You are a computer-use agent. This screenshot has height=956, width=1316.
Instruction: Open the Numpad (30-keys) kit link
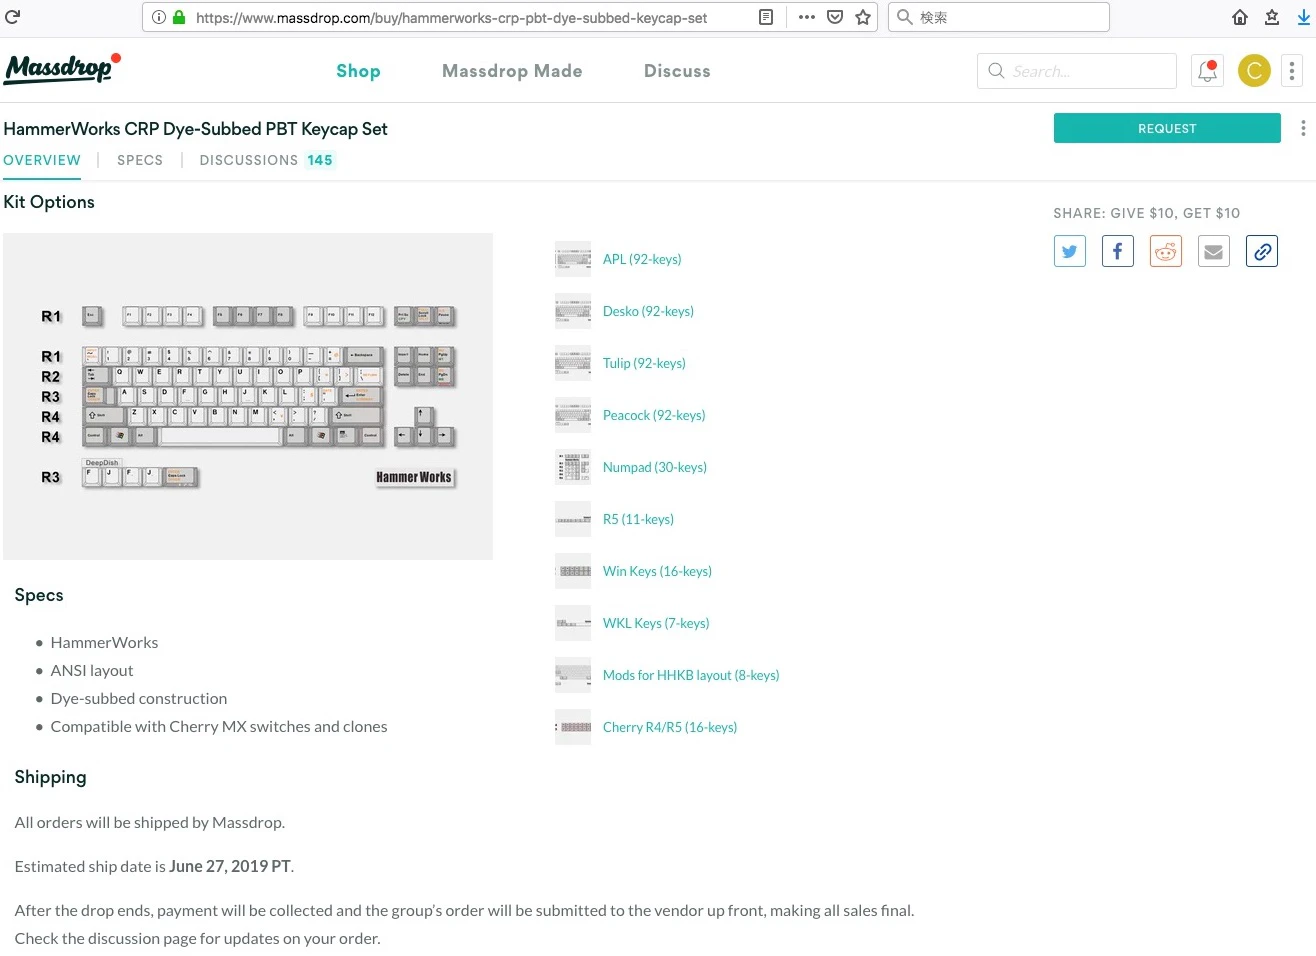tap(655, 467)
